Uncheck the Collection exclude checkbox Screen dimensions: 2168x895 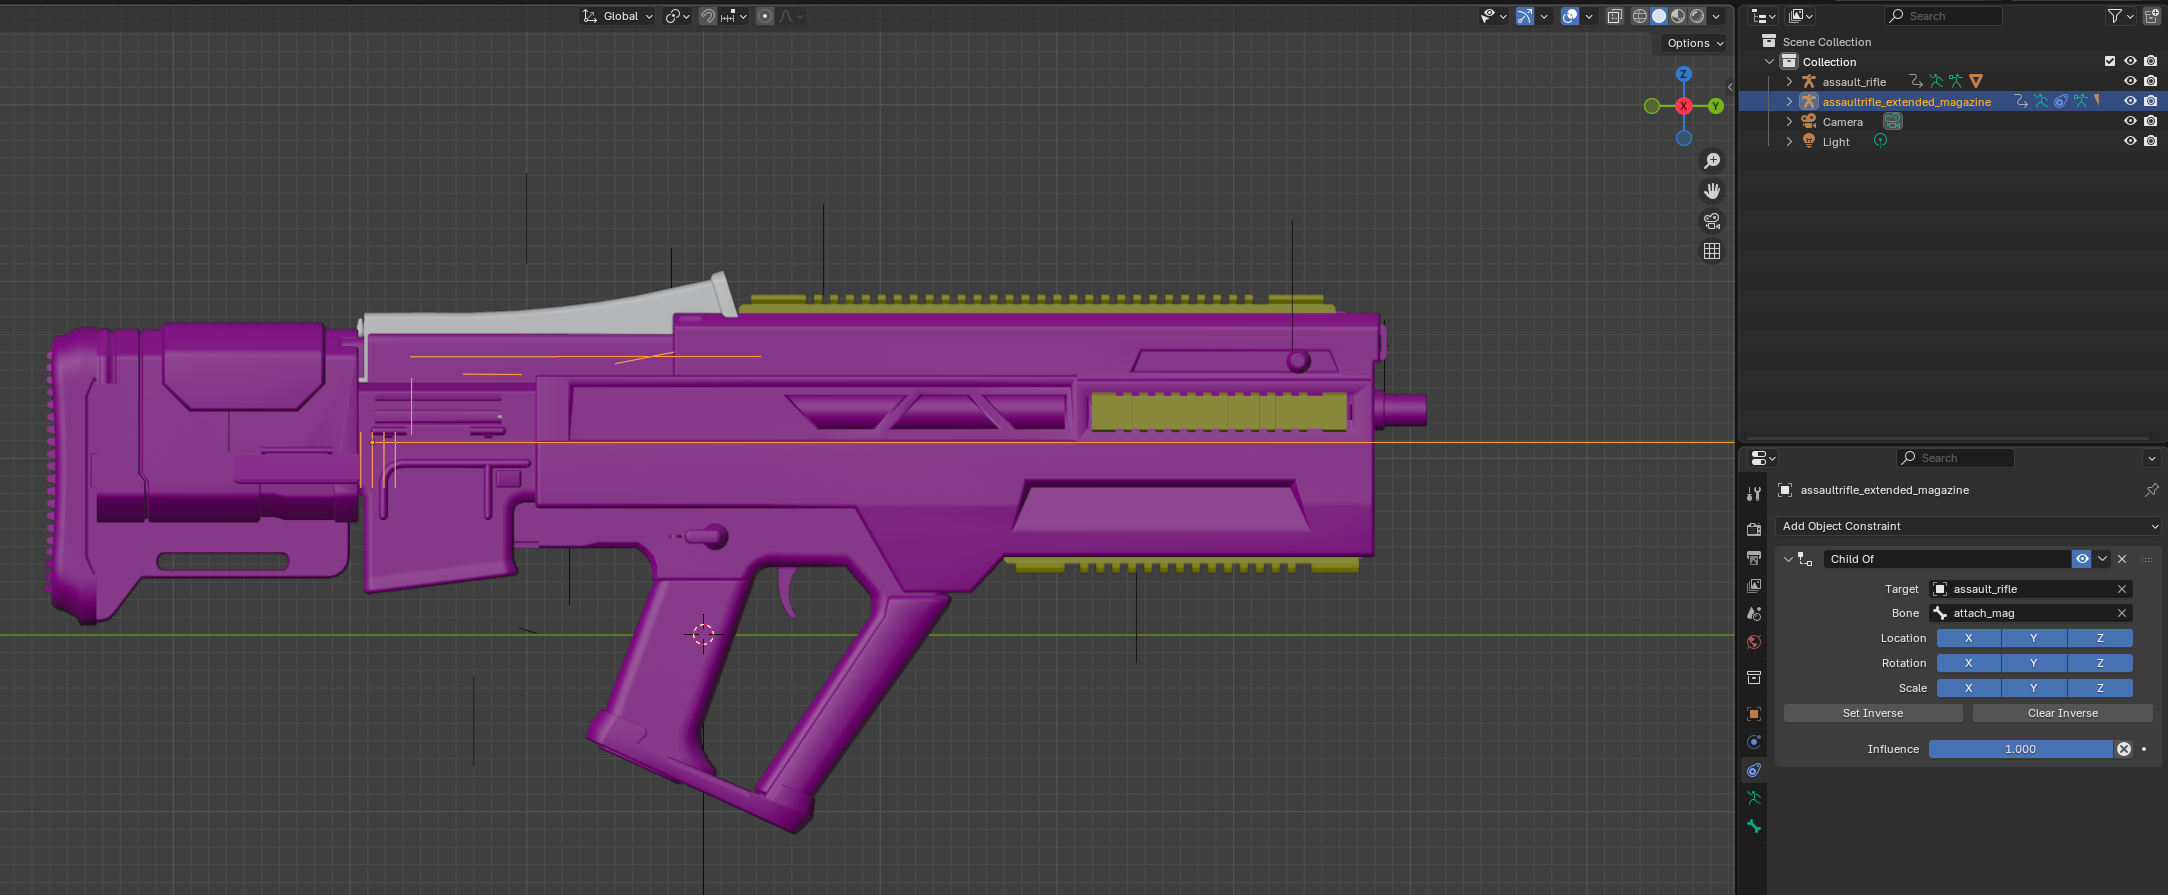[2110, 61]
